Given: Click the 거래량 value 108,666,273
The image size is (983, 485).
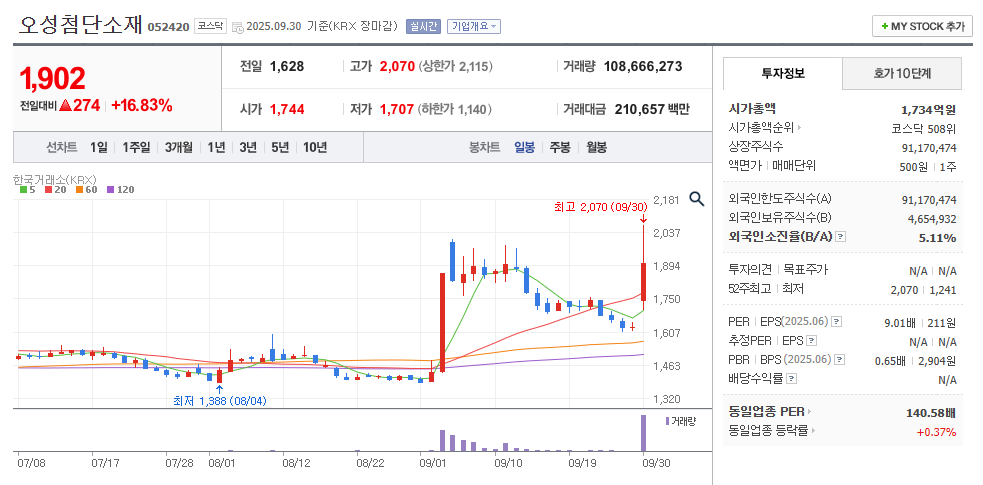Looking at the screenshot, I should click(x=643, y=66).
